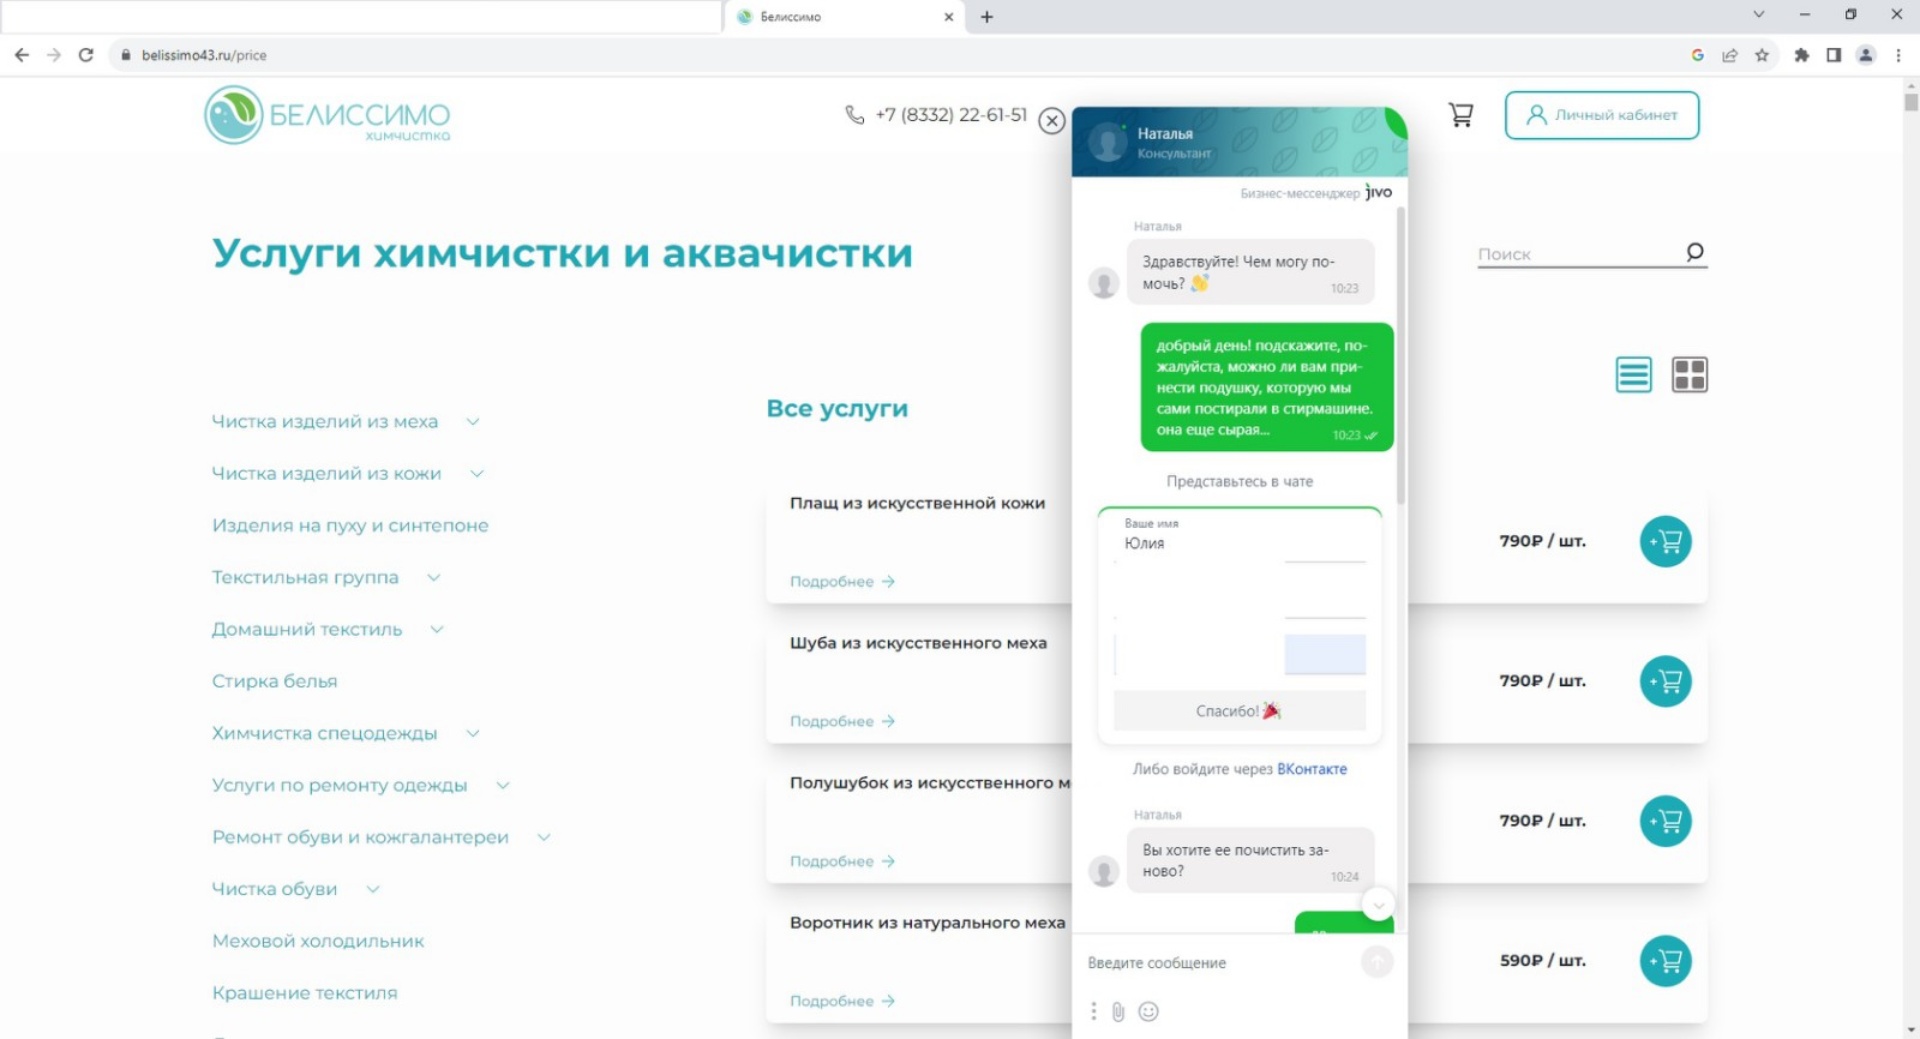This screenshot has width=1920, height=1039.
Task: Select the 590₽ / шт. price text
Action: pyautogui.click(x=1542, y=961)
